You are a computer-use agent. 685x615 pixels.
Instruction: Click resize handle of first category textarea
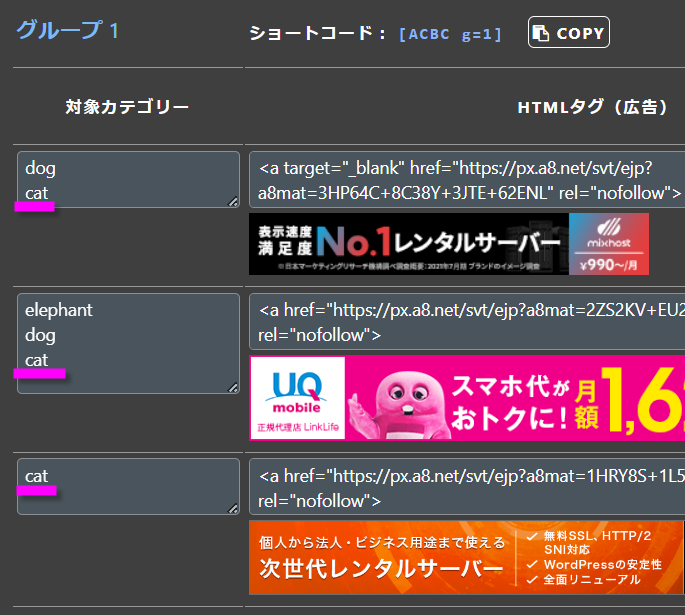[x=233, y=201]
